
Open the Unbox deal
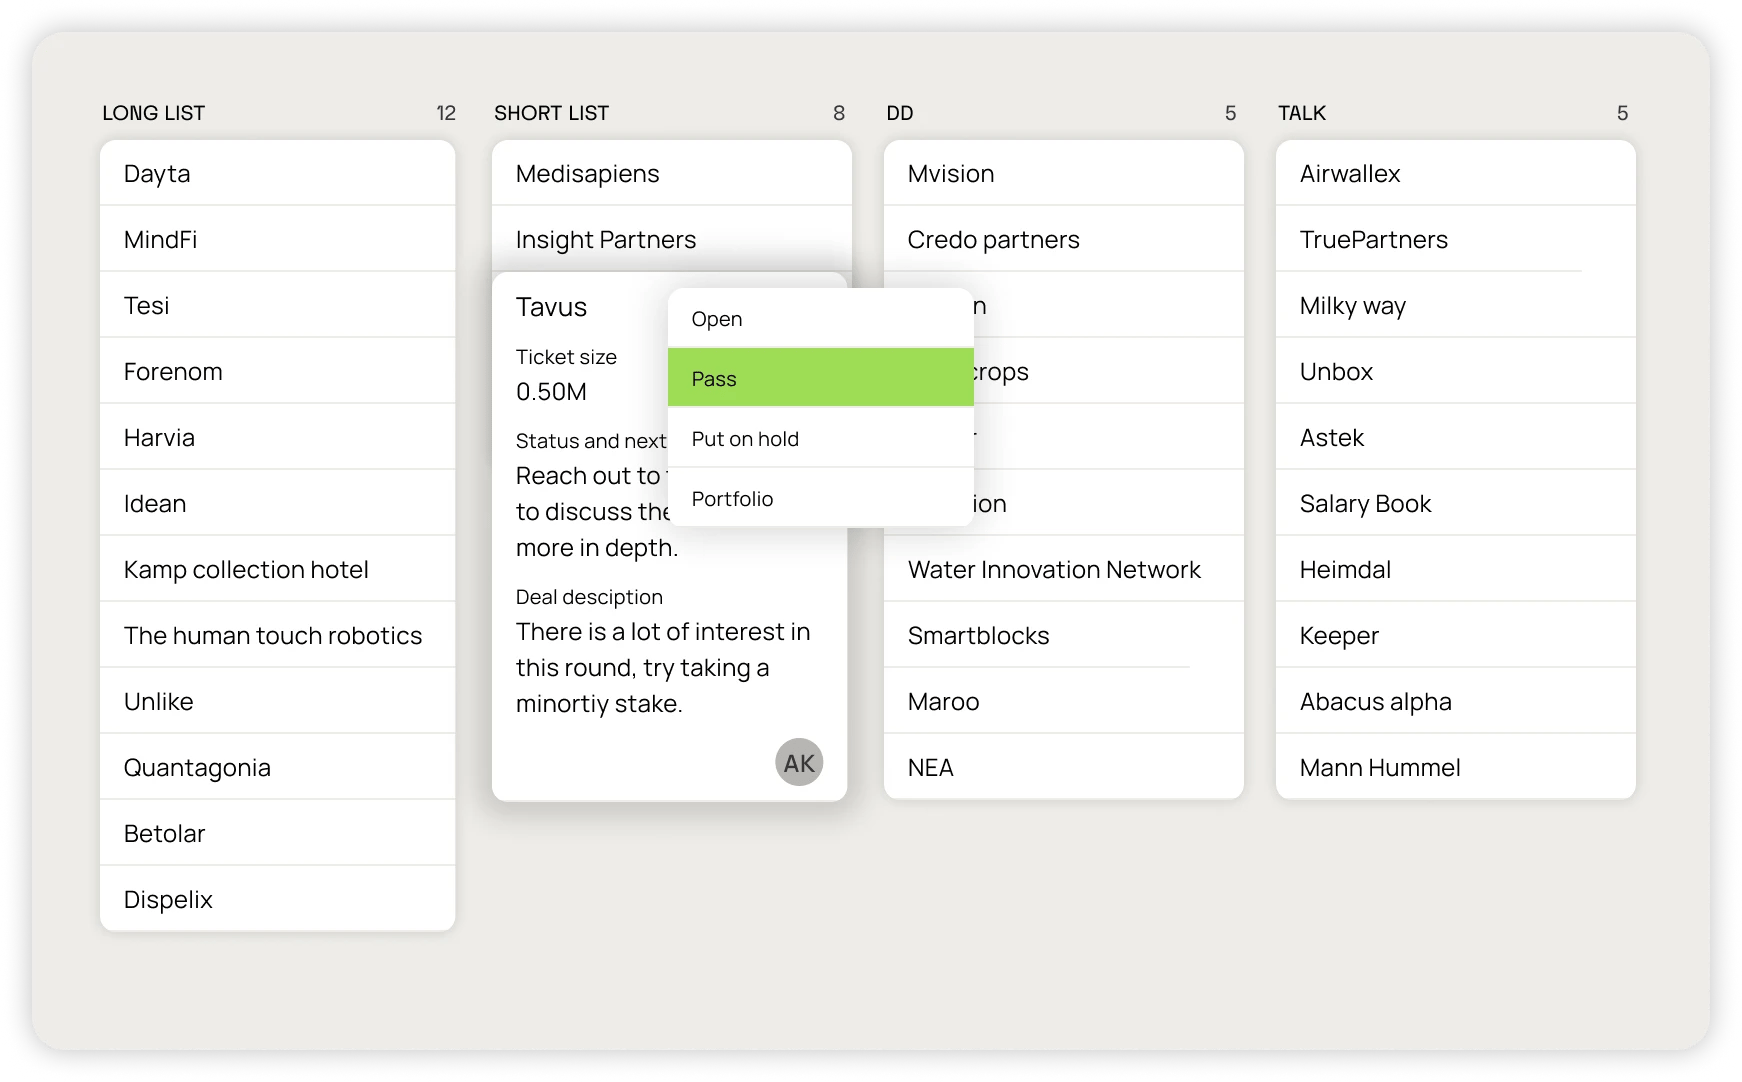coord(1456,371)
